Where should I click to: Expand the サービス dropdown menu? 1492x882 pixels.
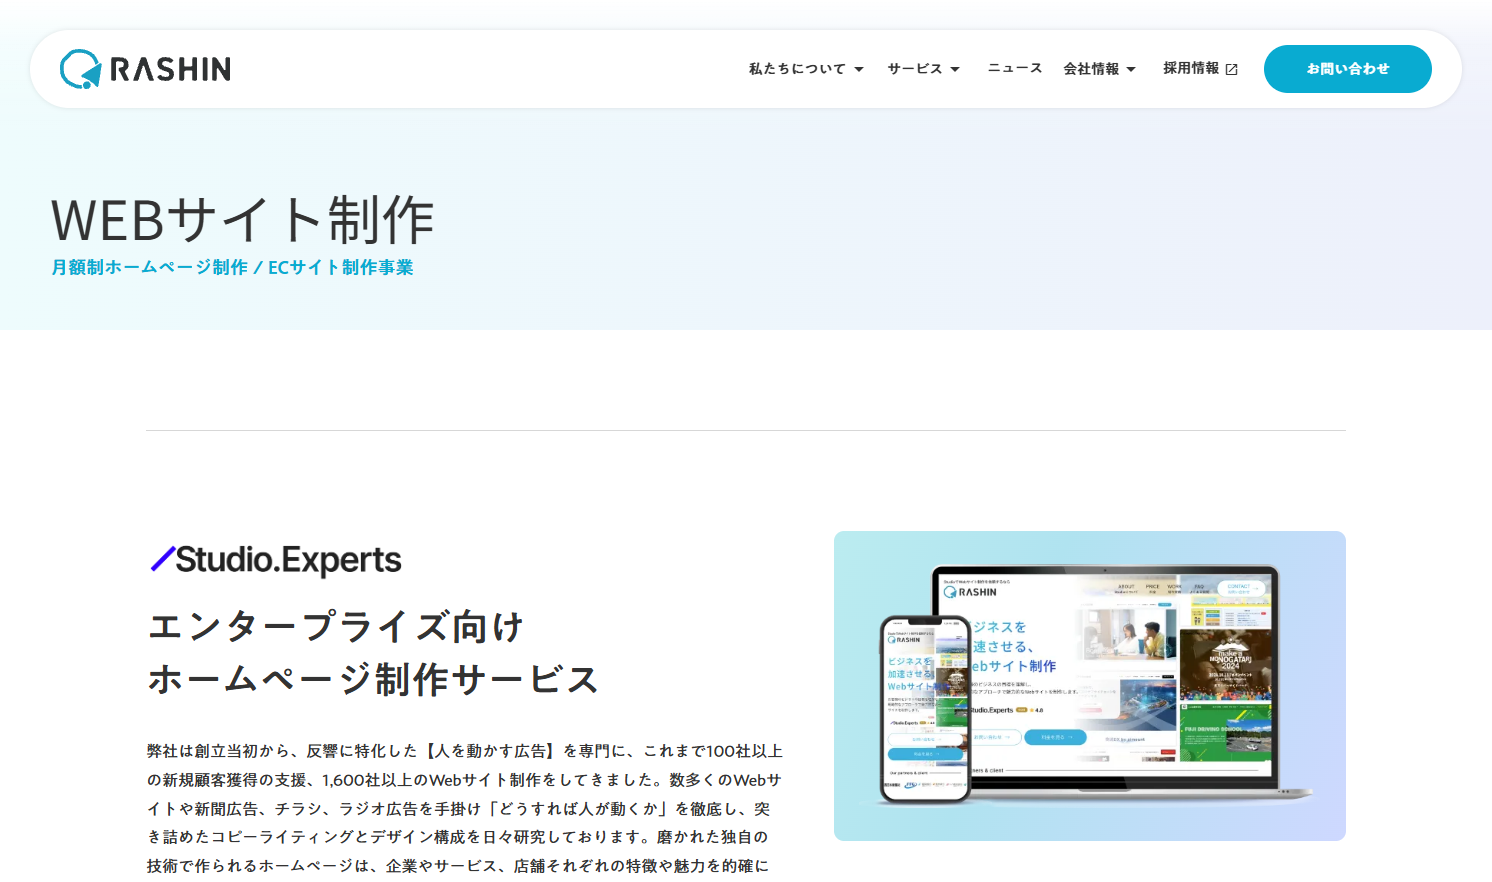click(x=923, y=69)
